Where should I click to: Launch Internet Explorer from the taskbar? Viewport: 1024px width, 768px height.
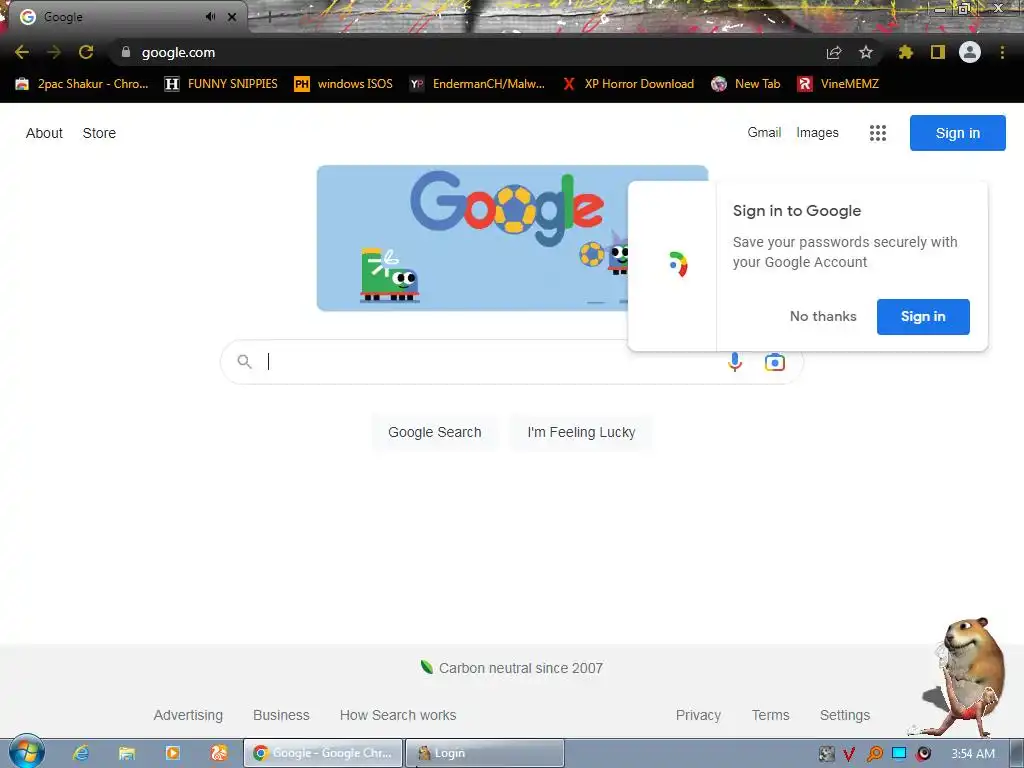81,753
